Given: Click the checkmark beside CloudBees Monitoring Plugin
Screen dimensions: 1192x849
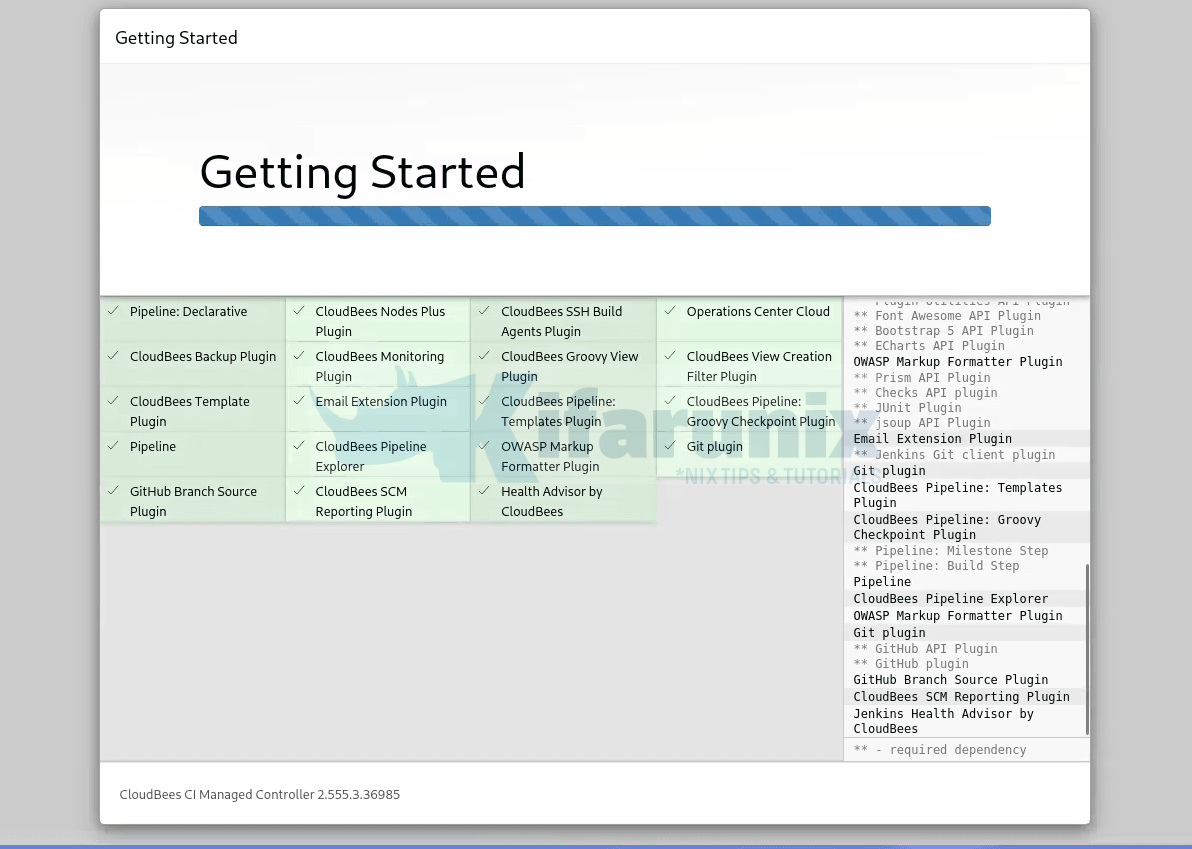Looking at the screenshot, I should (x=299, y=356).
